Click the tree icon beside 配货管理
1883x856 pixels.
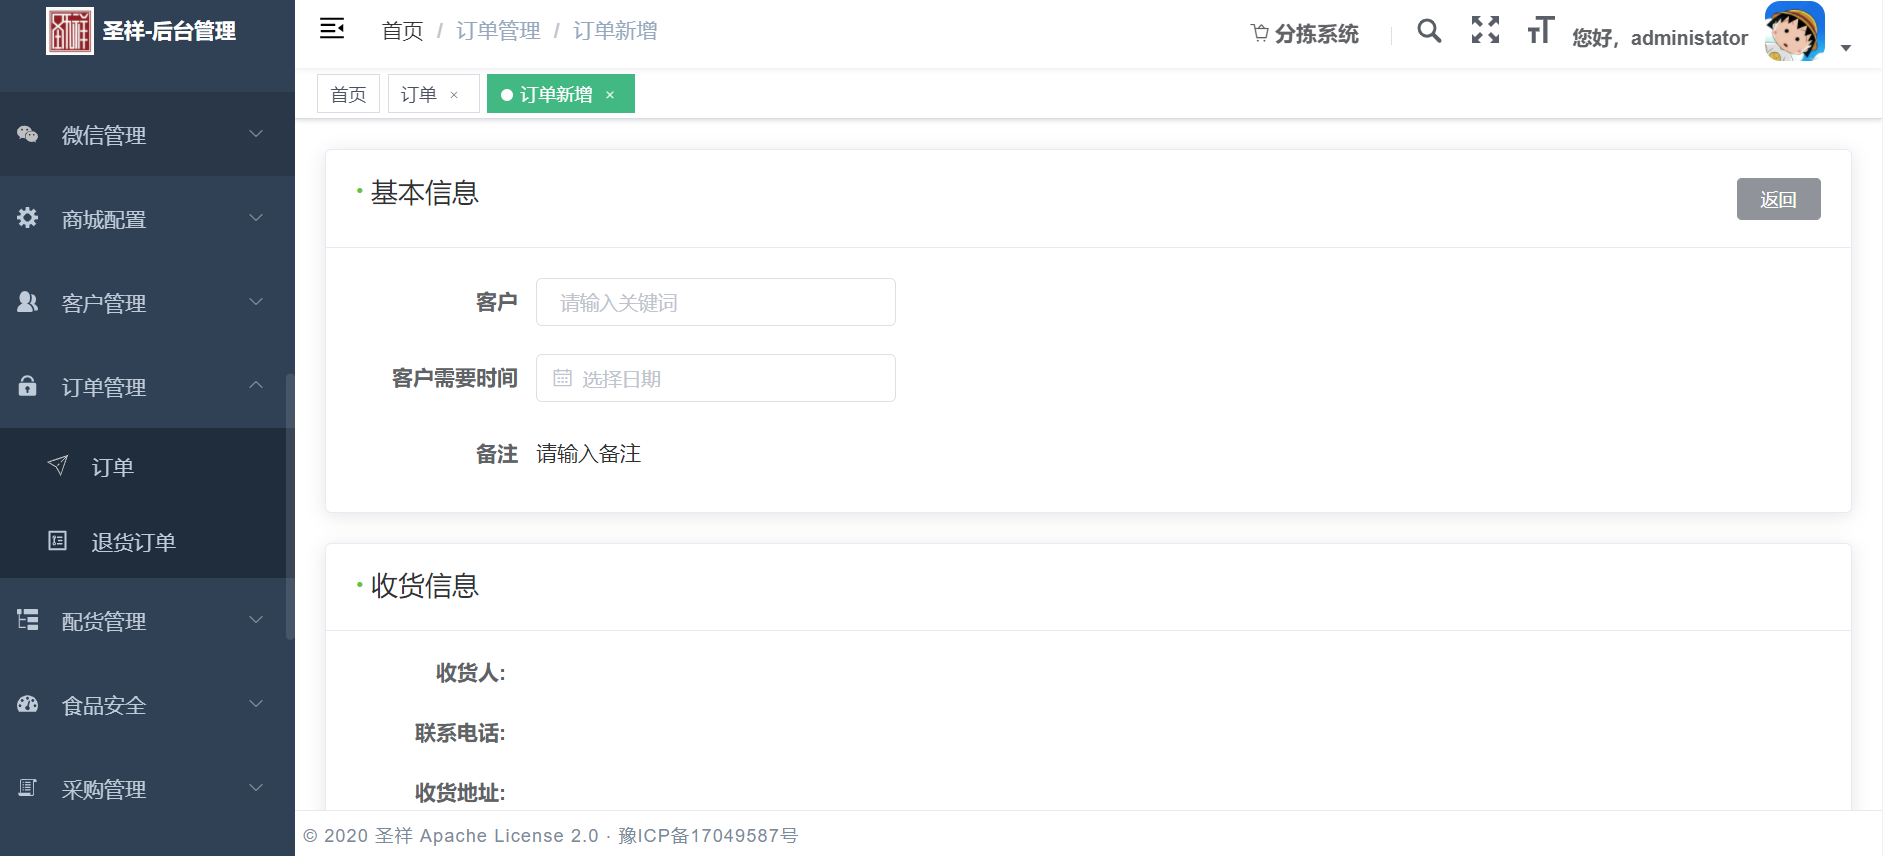[x=28, y=620]
